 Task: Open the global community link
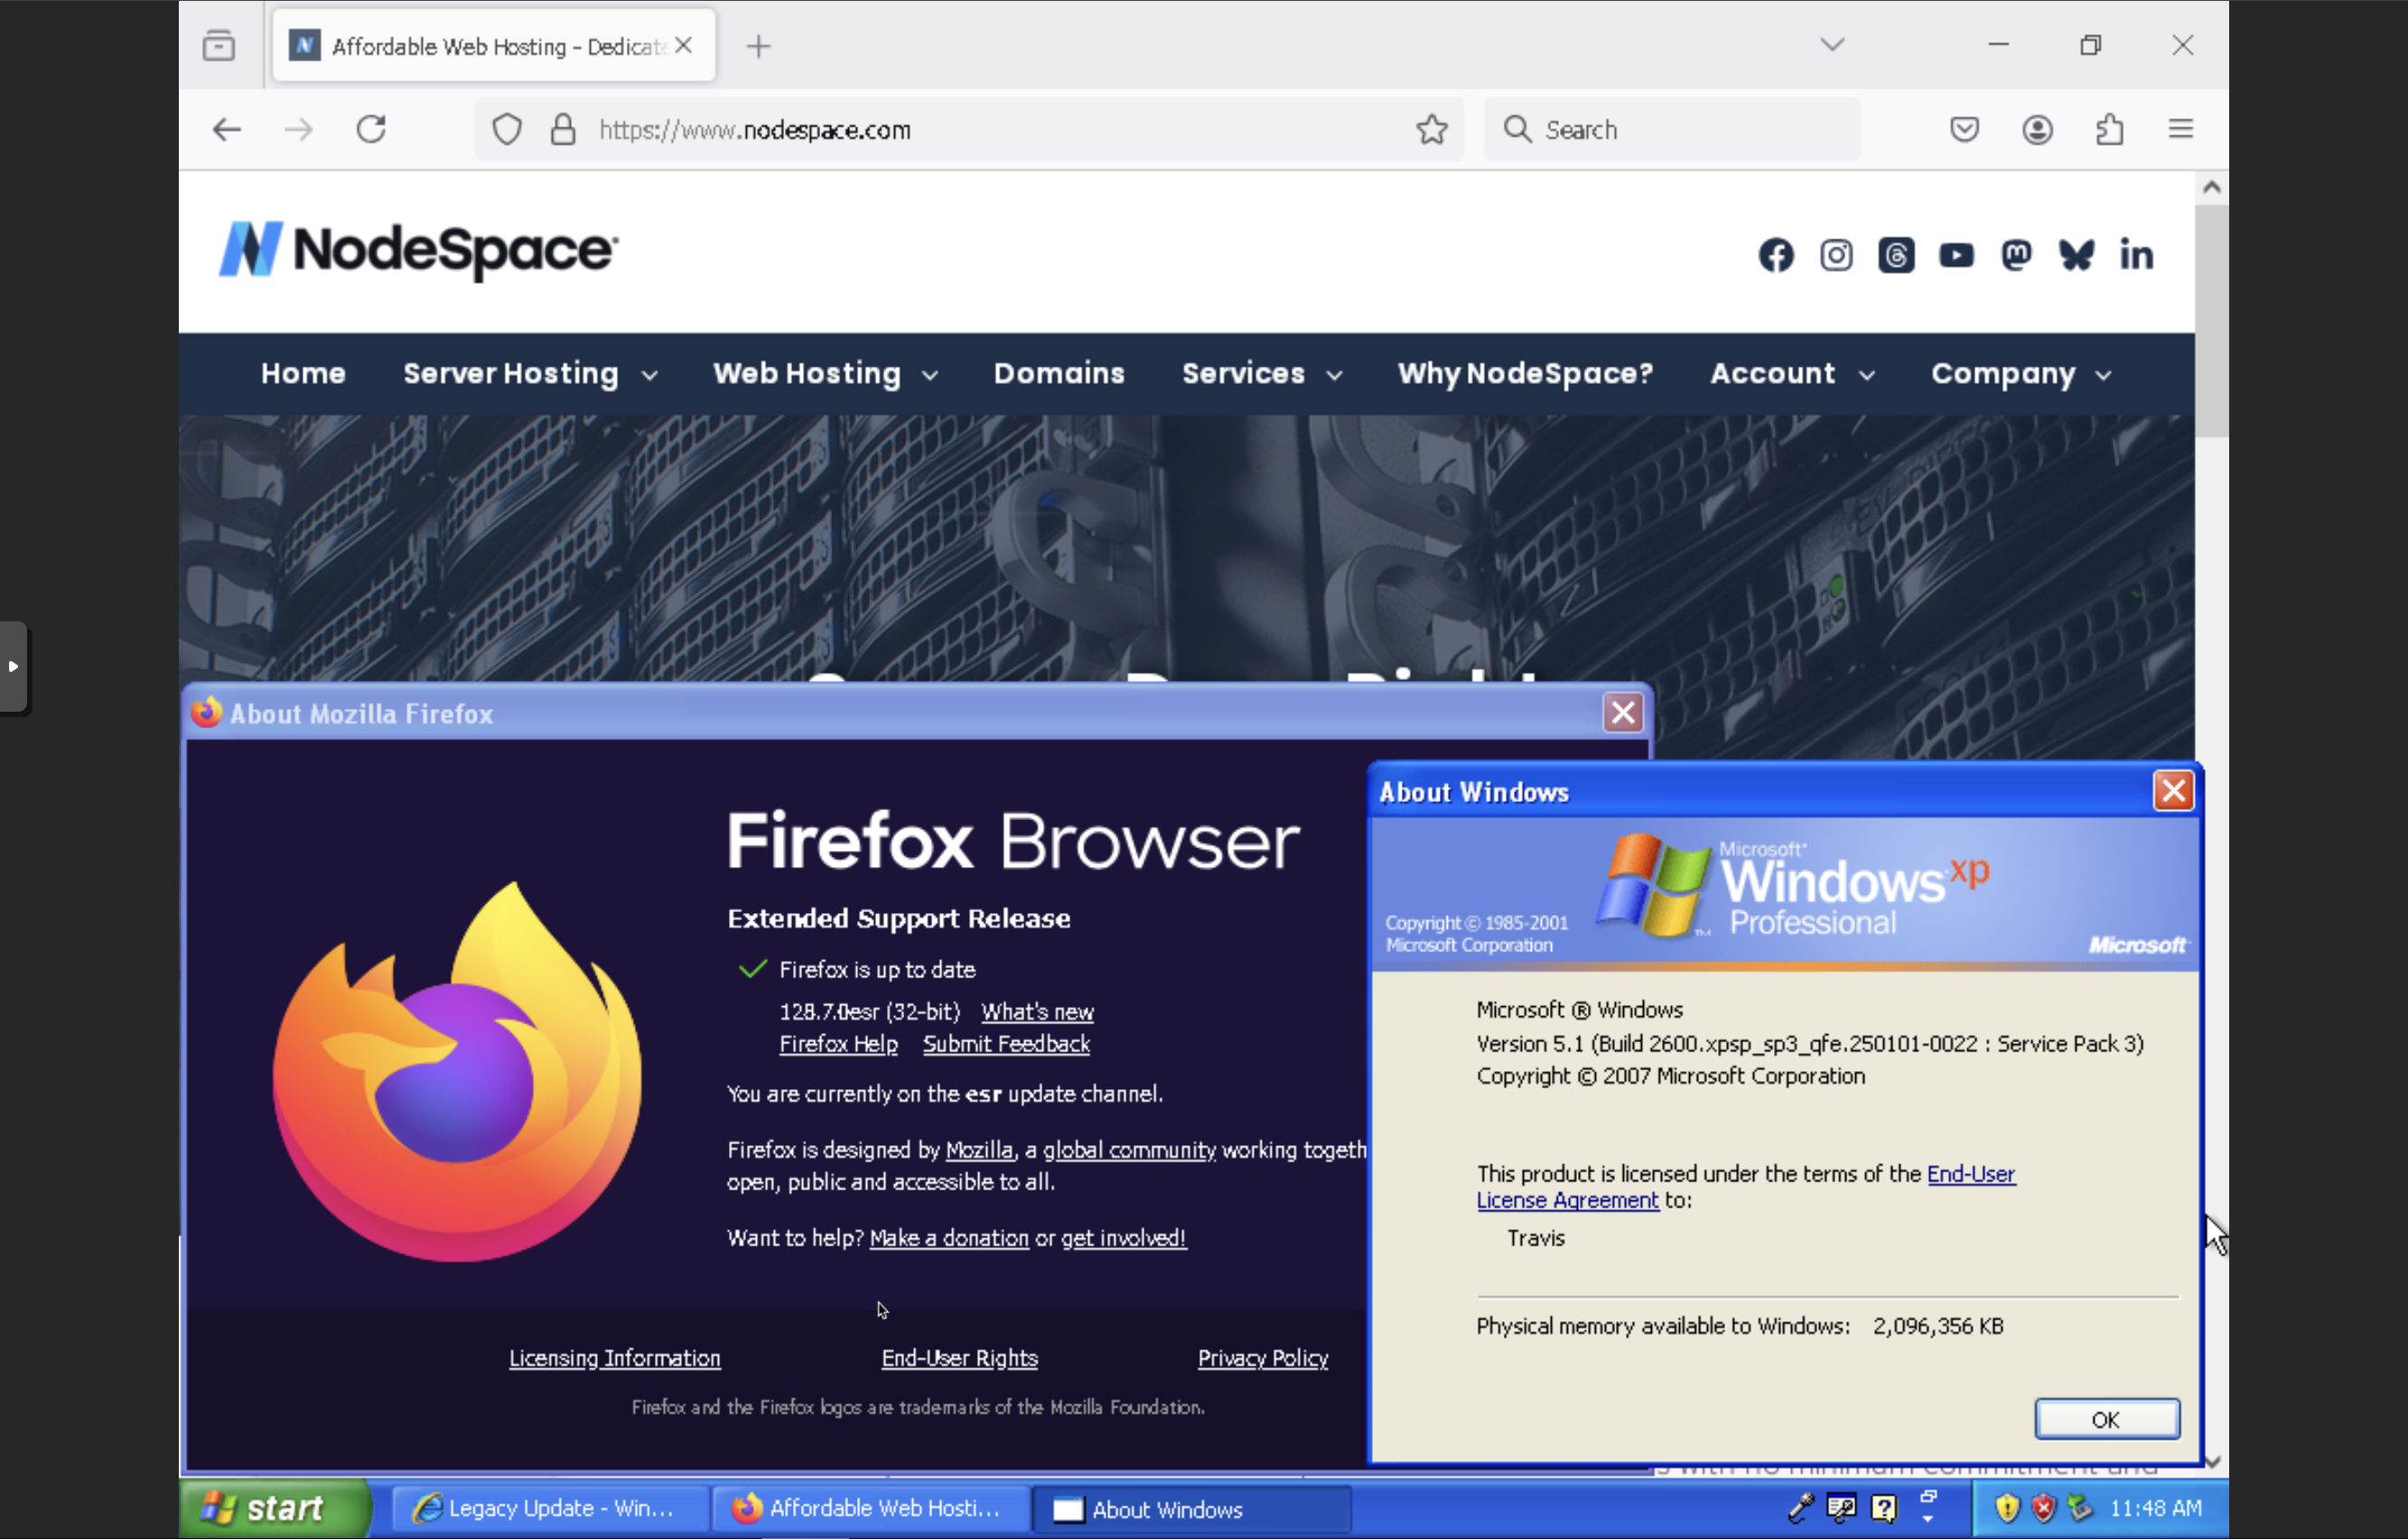click(x=1129, y=1150)
